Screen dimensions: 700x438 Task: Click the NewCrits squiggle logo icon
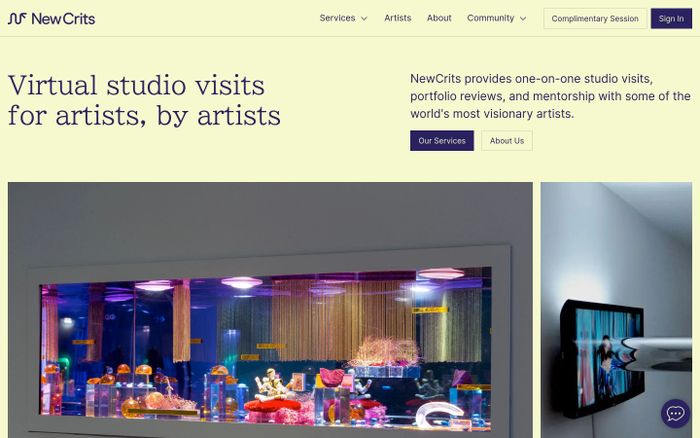click(17, 19)
